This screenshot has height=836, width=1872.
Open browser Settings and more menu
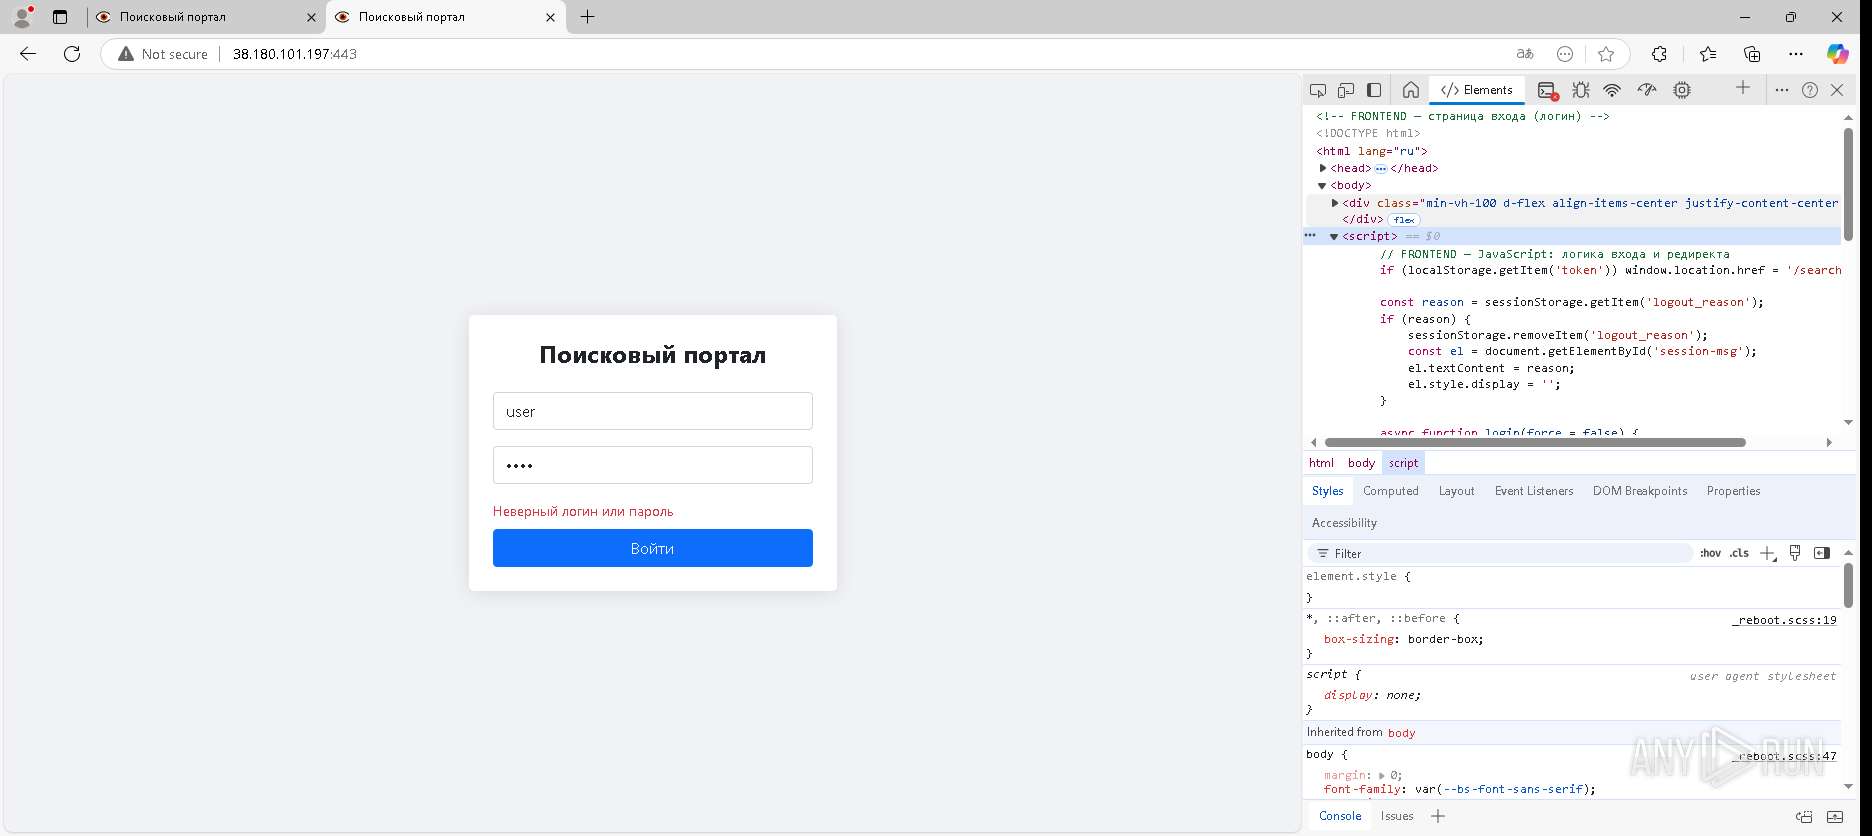point(1796,54)
